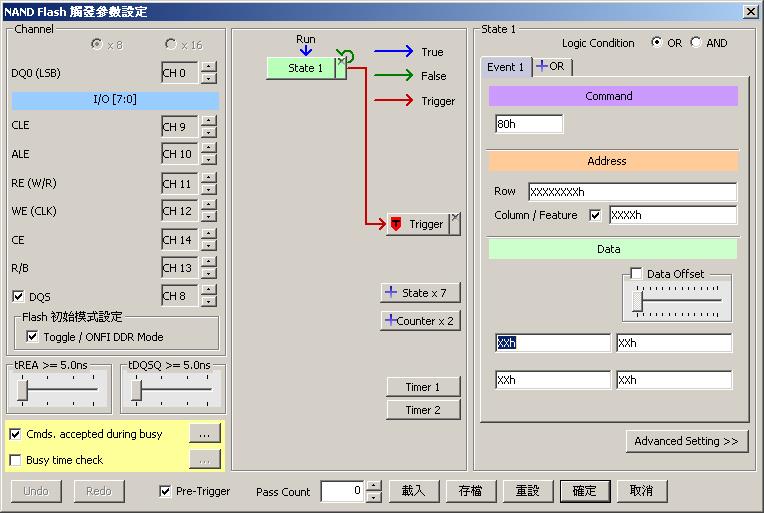Viewport: 764px width, 513px height.
Task: Add a counter with Counter x 2
Action: 420,321
